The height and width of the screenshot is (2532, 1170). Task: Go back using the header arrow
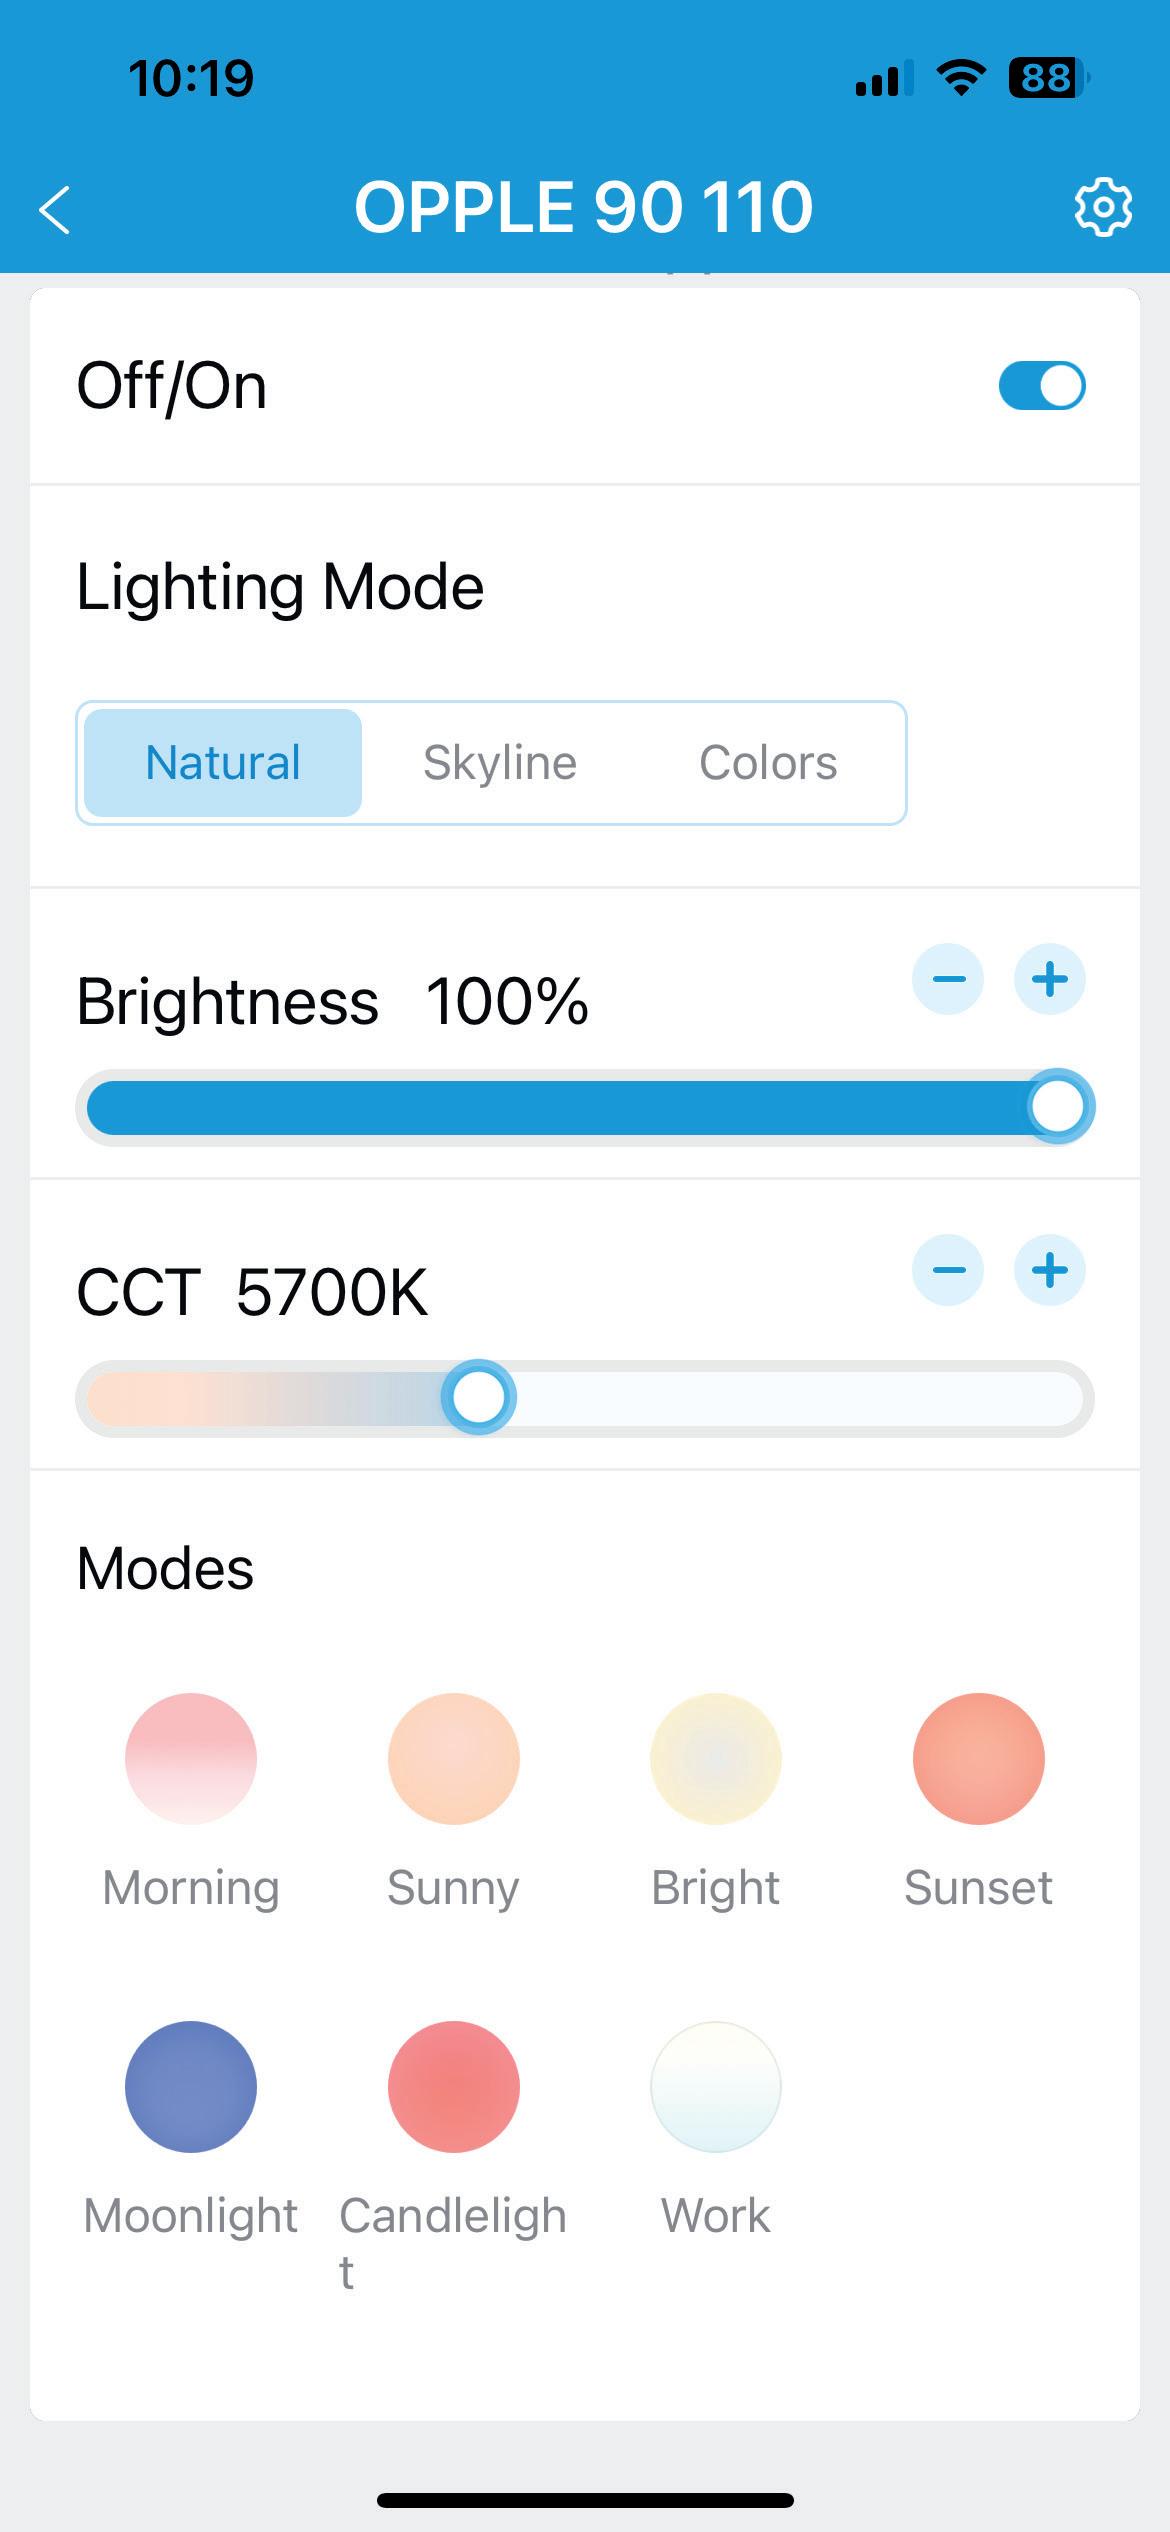pos(55,210)
